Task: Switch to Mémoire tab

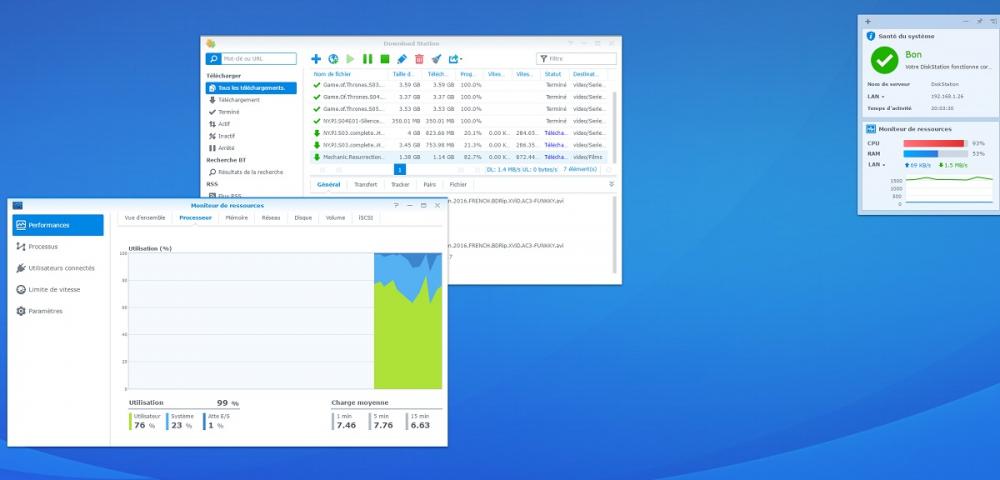Action: pos(237,218)
